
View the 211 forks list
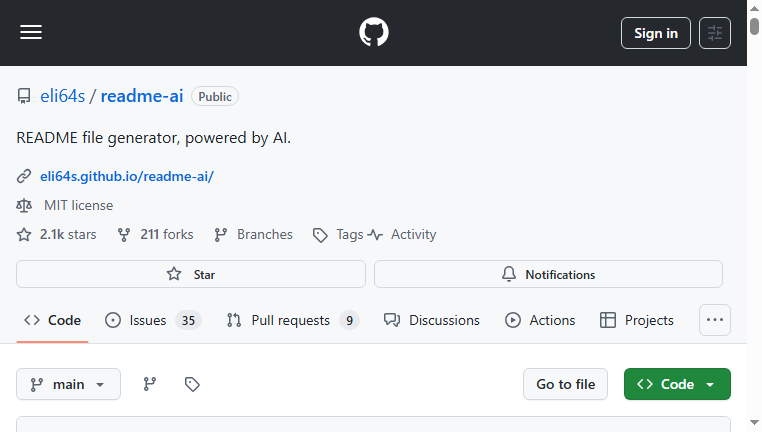[167, 235]
